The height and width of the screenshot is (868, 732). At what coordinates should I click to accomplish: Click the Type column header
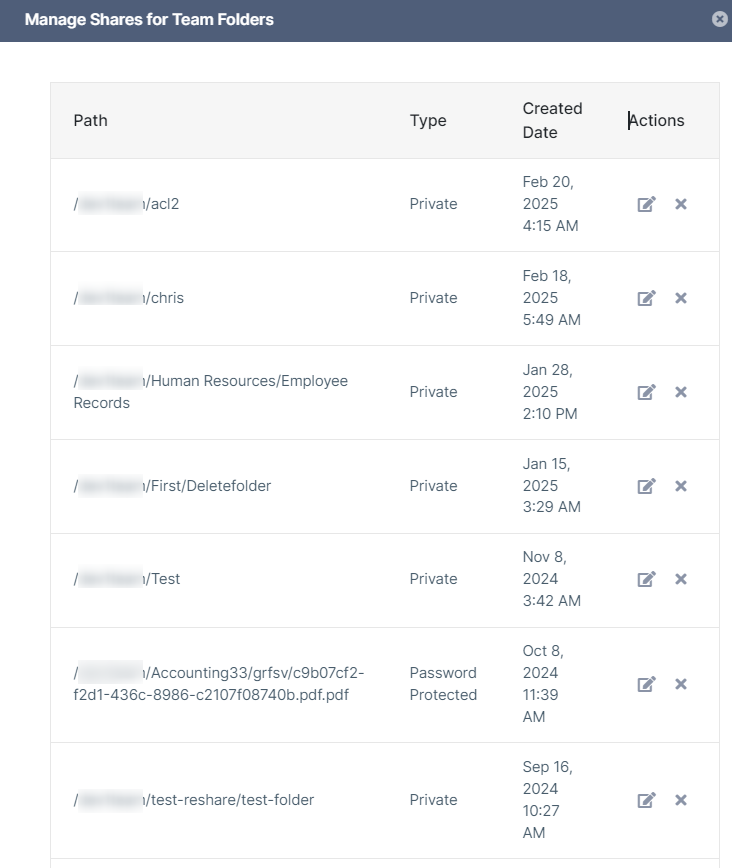(428, 120)
